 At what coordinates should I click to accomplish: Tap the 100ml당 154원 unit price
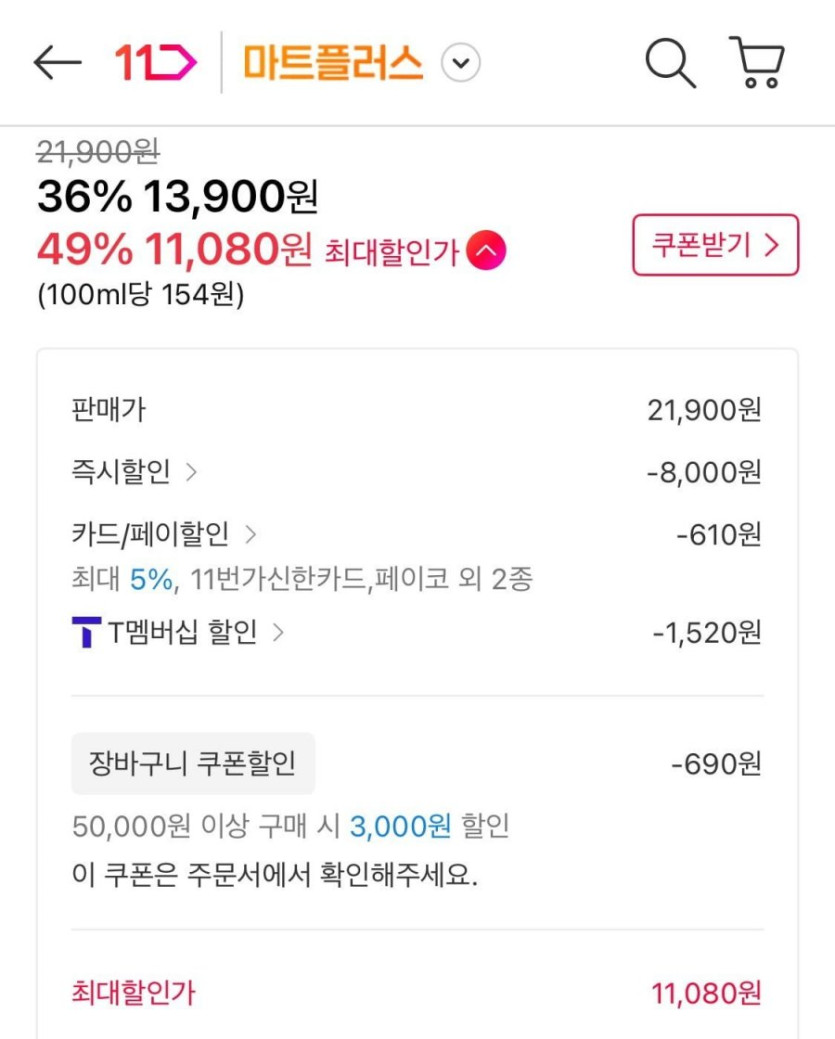click(140, 296)
